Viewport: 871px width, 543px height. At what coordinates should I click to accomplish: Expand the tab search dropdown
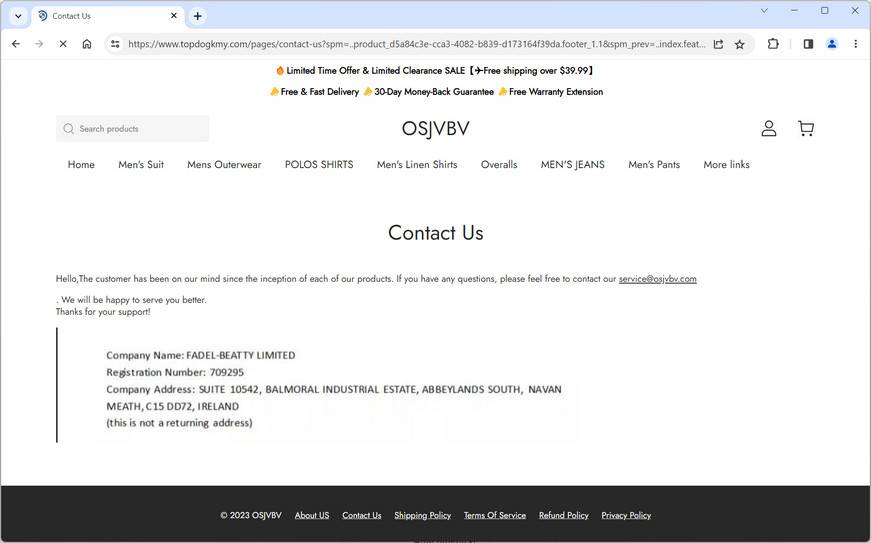click(x=18, y=16)
